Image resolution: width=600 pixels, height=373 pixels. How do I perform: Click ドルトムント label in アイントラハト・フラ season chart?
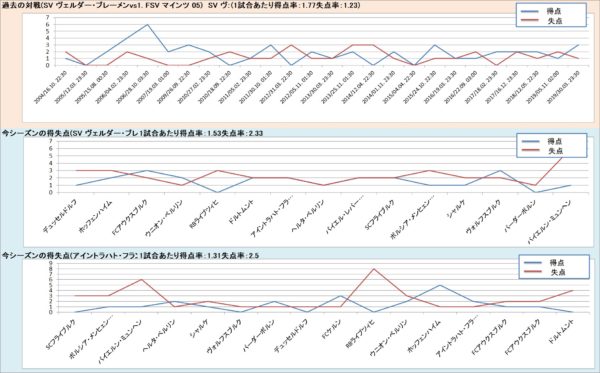pos(561,331)
